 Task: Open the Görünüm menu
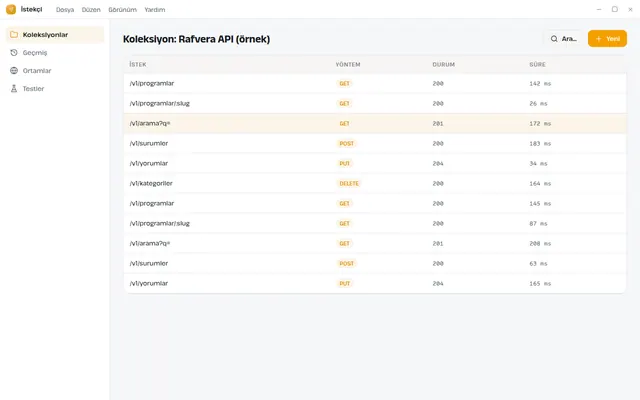point(122,9)
